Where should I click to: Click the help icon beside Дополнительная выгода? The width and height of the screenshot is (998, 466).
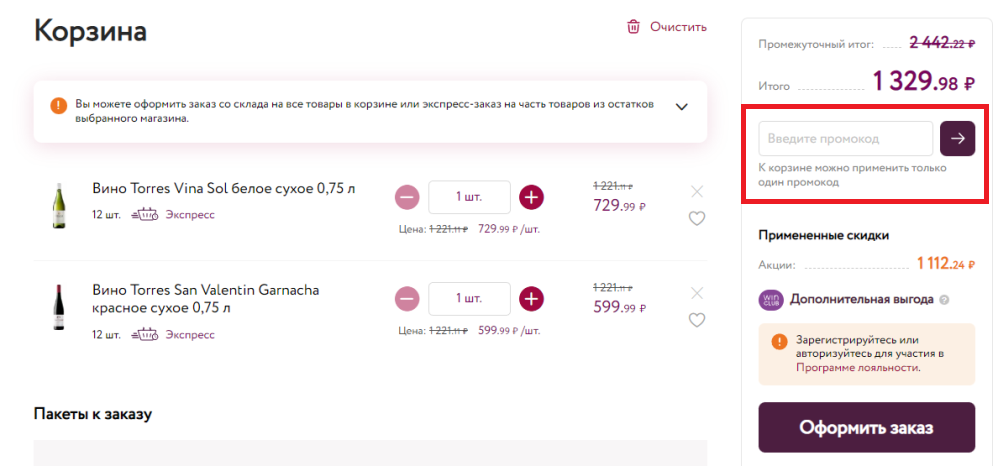pyautogui.click(x=944, y=299)
